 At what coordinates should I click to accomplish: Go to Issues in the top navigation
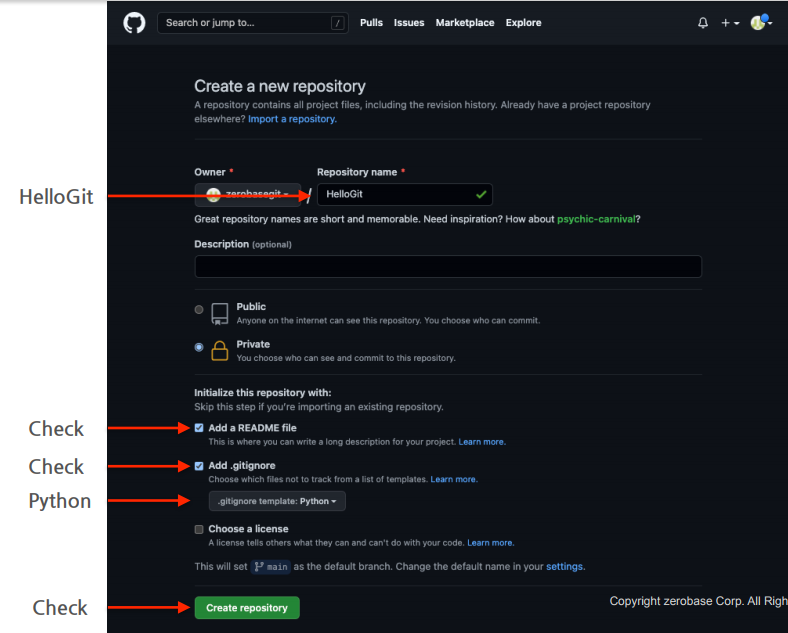(x=409, y=23)
